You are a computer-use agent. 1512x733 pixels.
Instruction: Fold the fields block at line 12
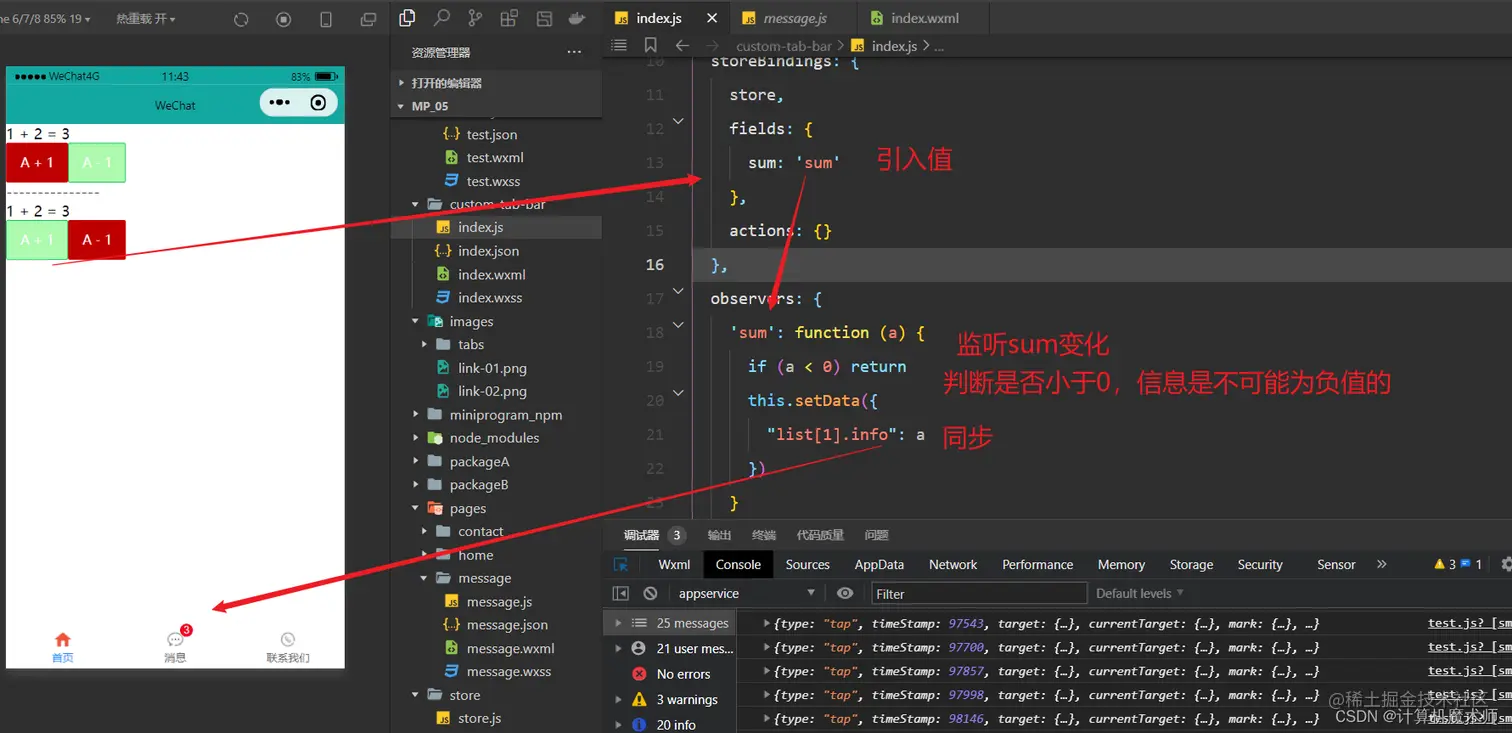(678, 121)
